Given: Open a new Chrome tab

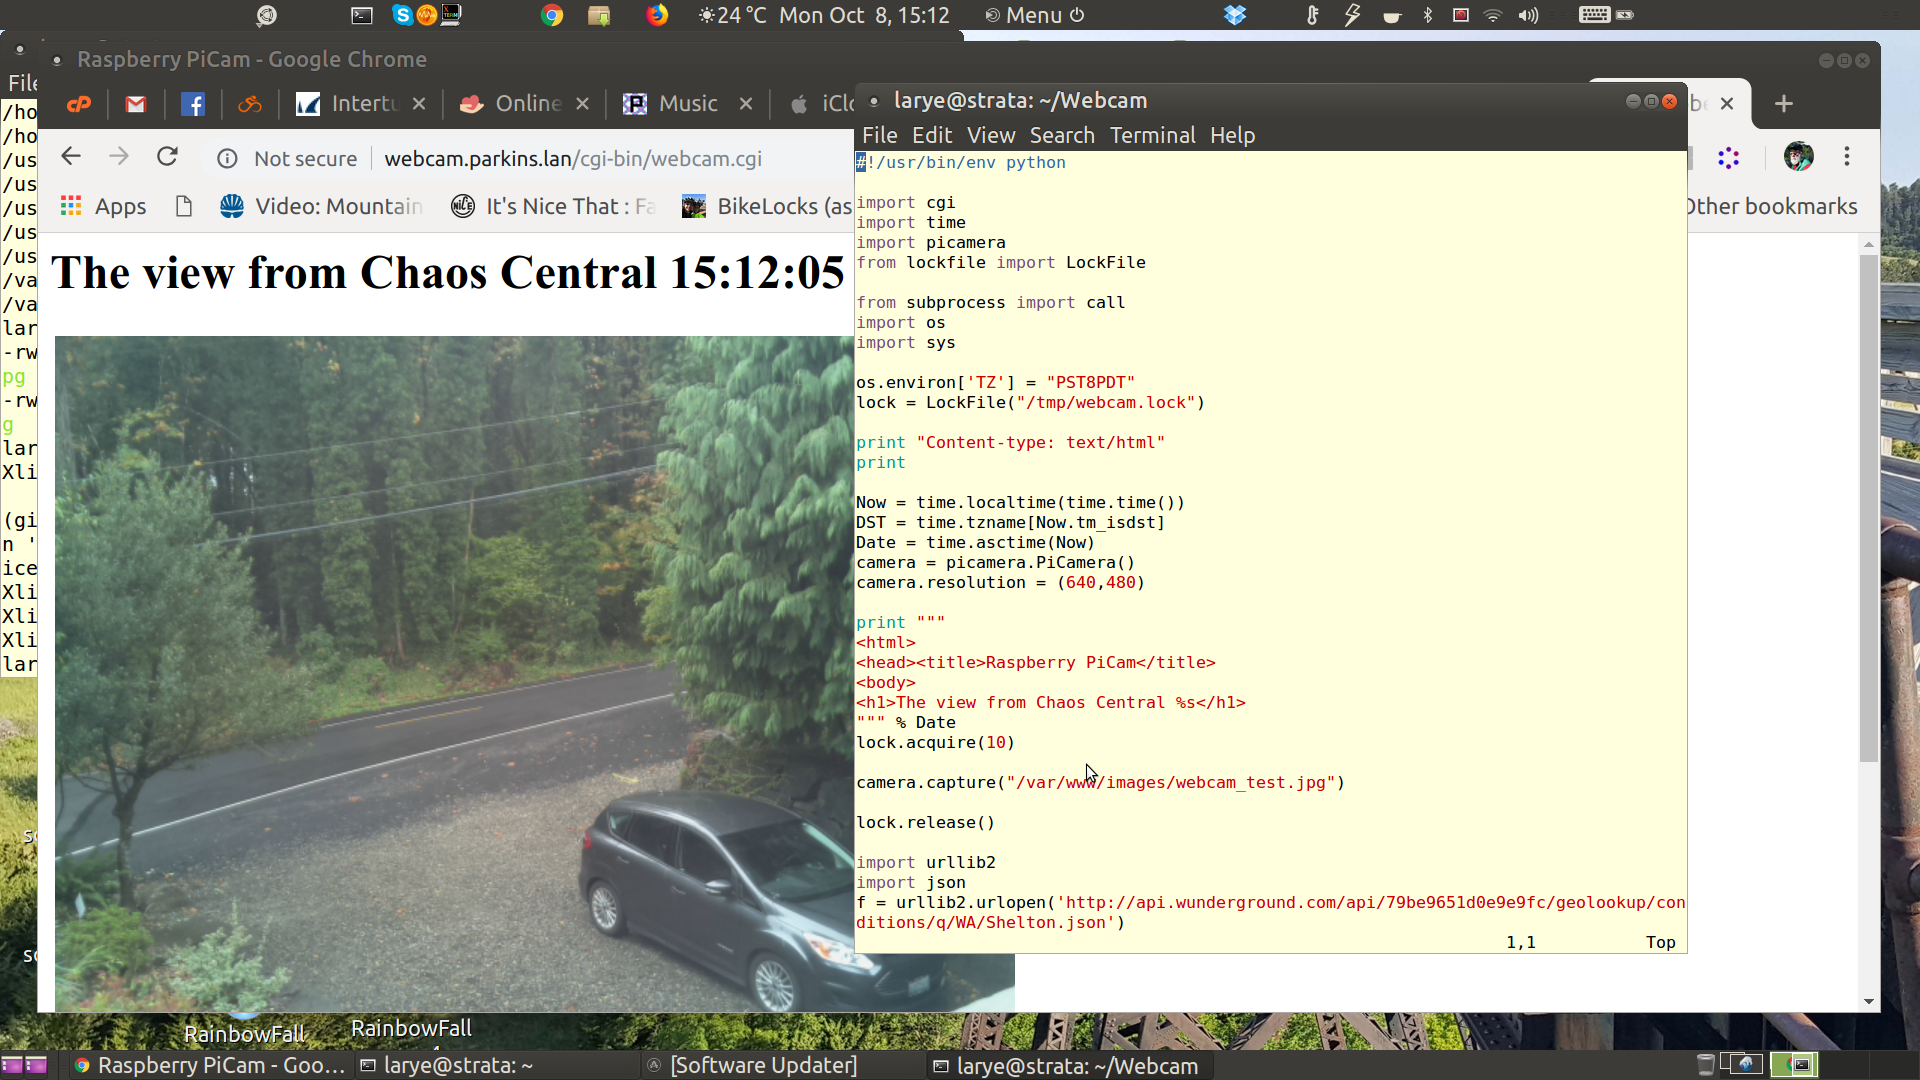Looking at the screenshot, I should coord(1784,104).
